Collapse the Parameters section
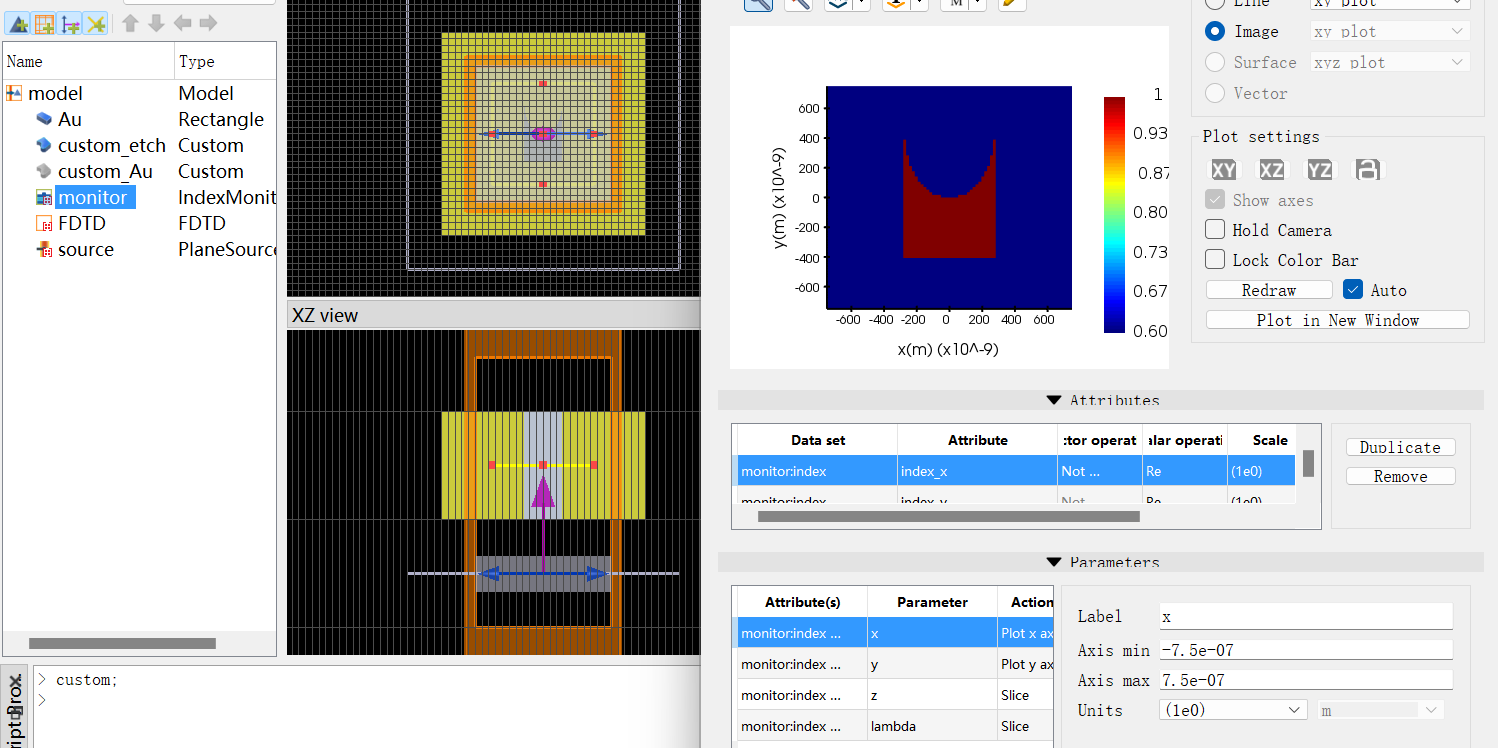The width and height of the screenshot is (1498, 748). [1053, 563]
